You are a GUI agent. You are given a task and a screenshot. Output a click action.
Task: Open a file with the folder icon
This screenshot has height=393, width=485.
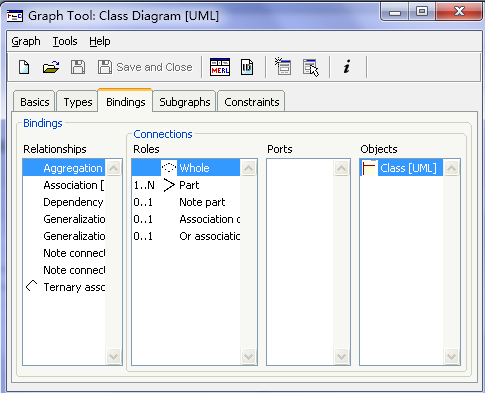pos(51,67)
